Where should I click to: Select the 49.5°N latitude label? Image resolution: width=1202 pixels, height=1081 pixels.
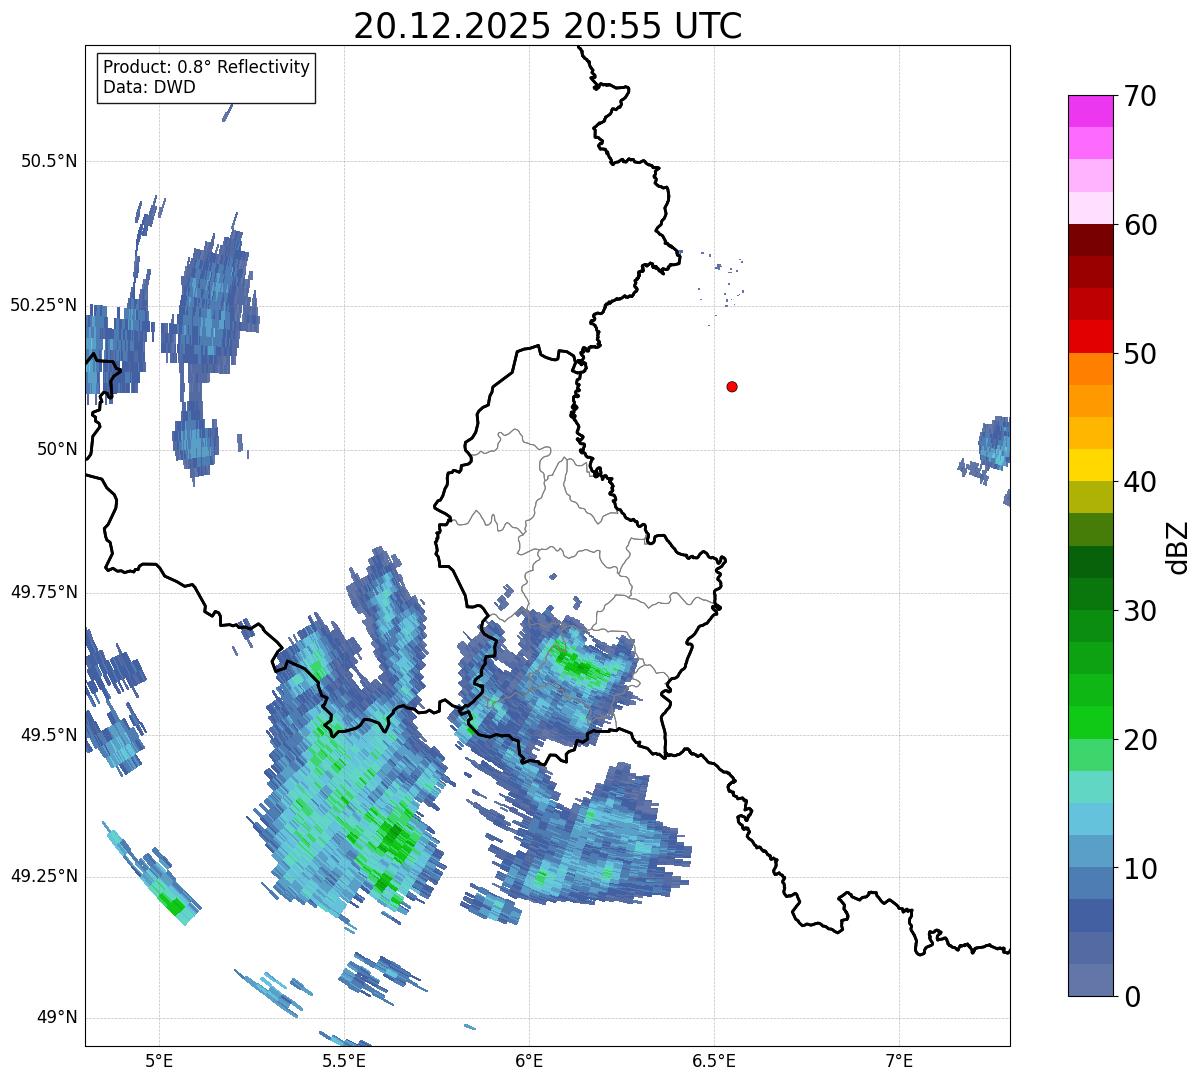[x=49, y=735]
